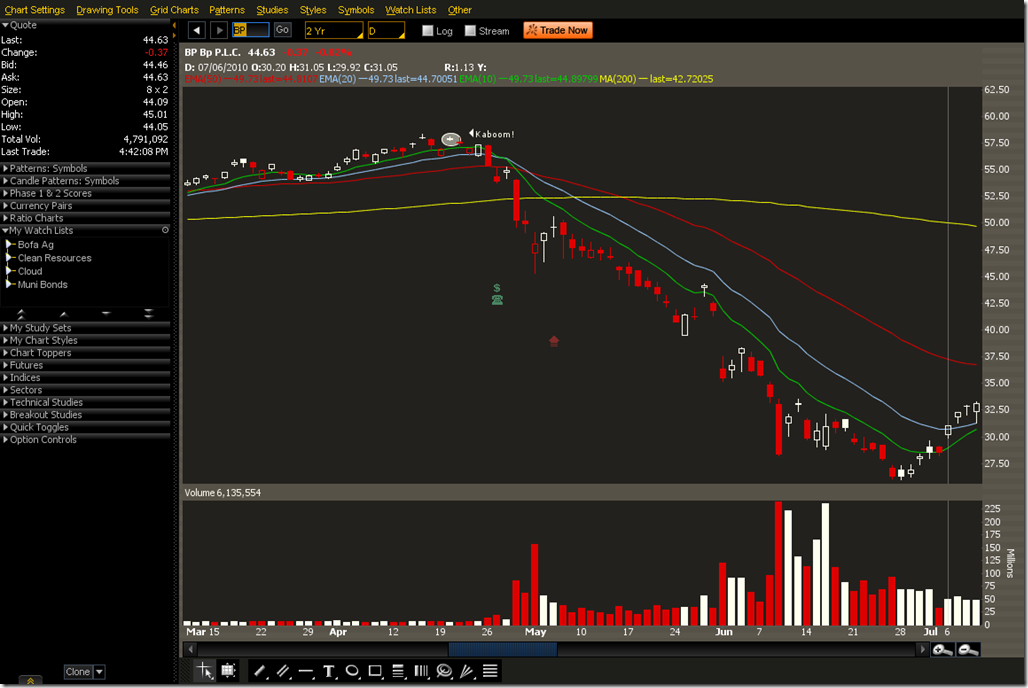The image size is (1028, 688).
Task: Expand the My Chart Styles section
Action: pyautogui.click(x=85, y=340)
